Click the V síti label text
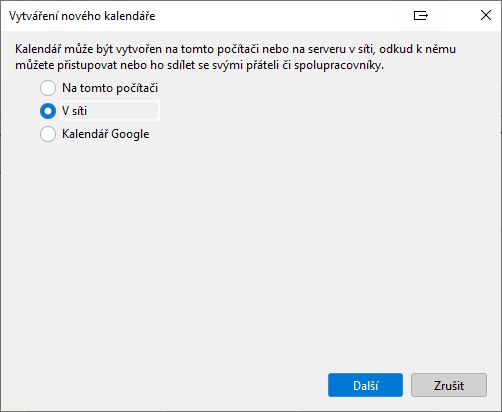The height and width of the screenshot is (412, 502). (x=75, y=111)
